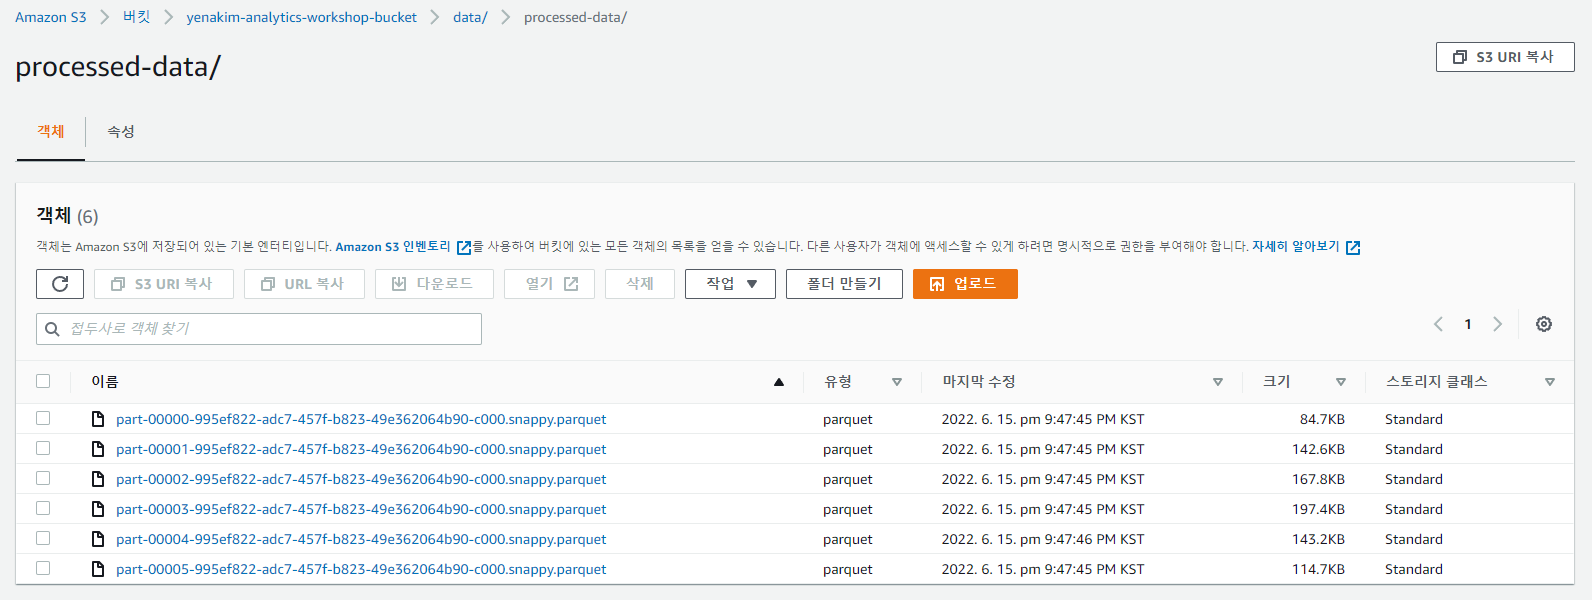The height and width of the screenshot is (600, 1592).
Task: Check the box for part-00004 file
Action: coord(43,538)
